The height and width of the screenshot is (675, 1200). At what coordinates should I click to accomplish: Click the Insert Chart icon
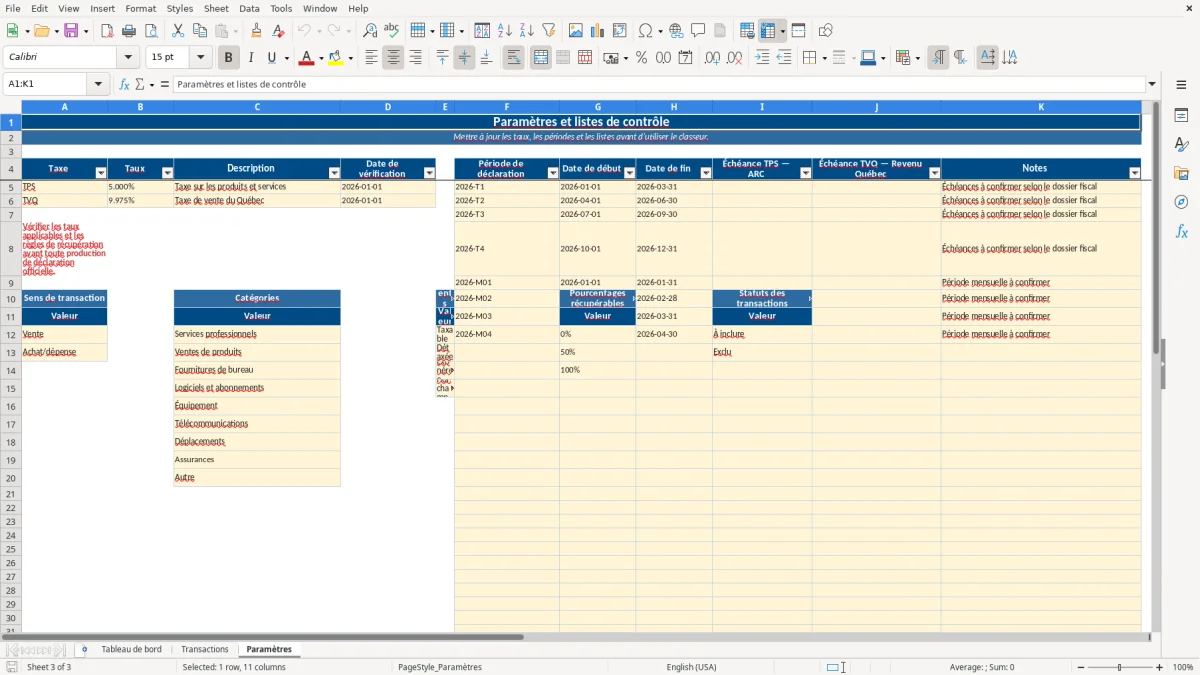[x=597, y=31]
